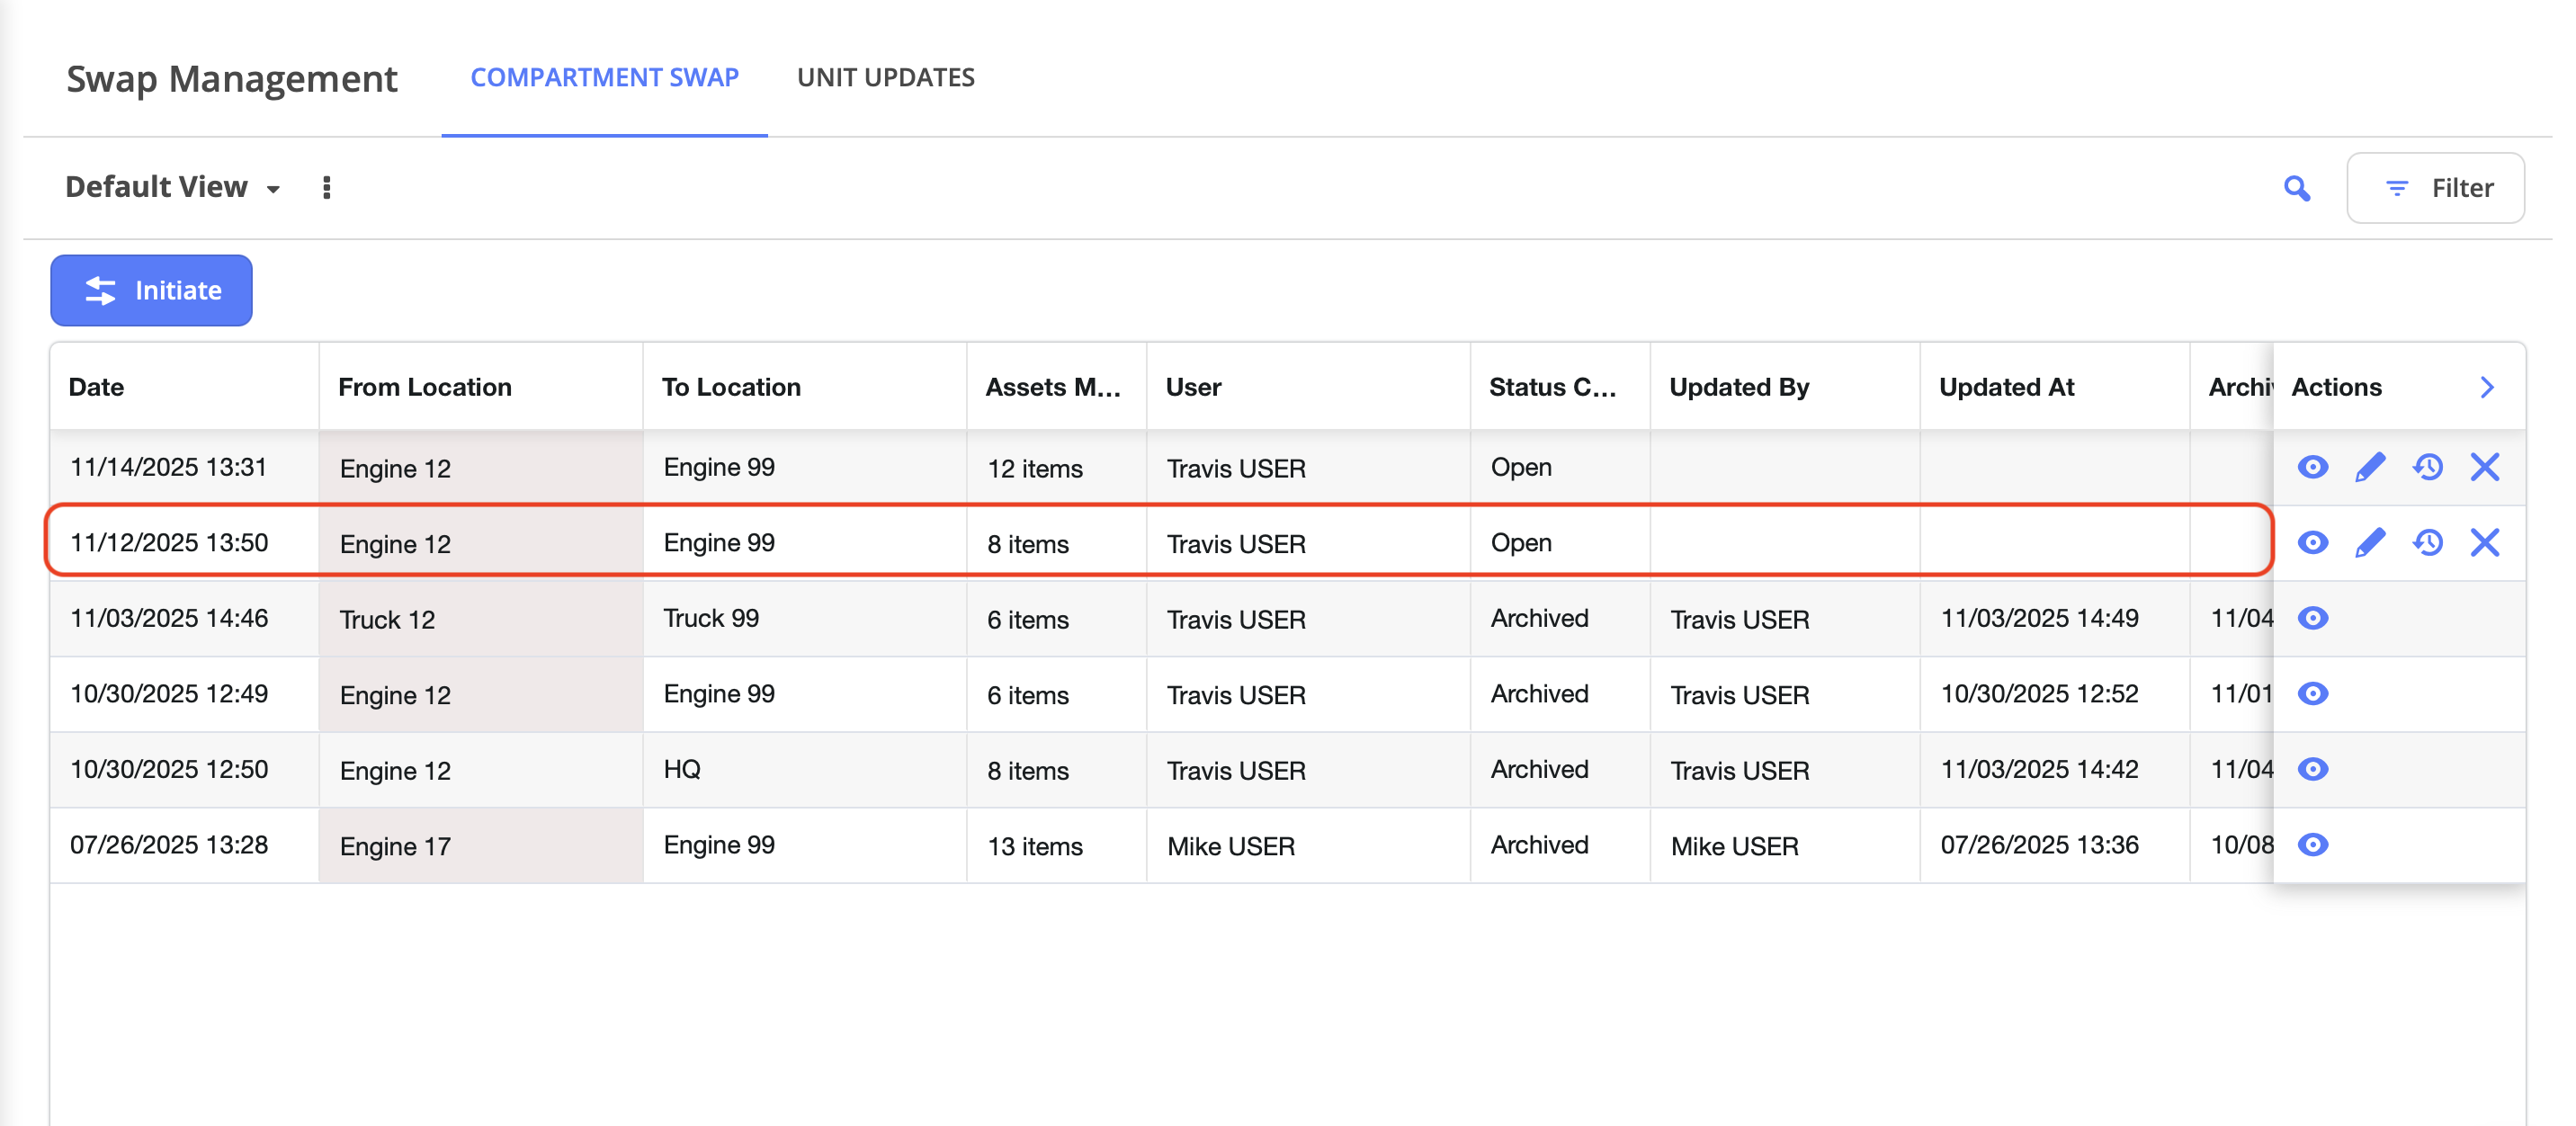Open the Filter button
This screenshot has height=1126, width=2576.
coord(2435,188)
